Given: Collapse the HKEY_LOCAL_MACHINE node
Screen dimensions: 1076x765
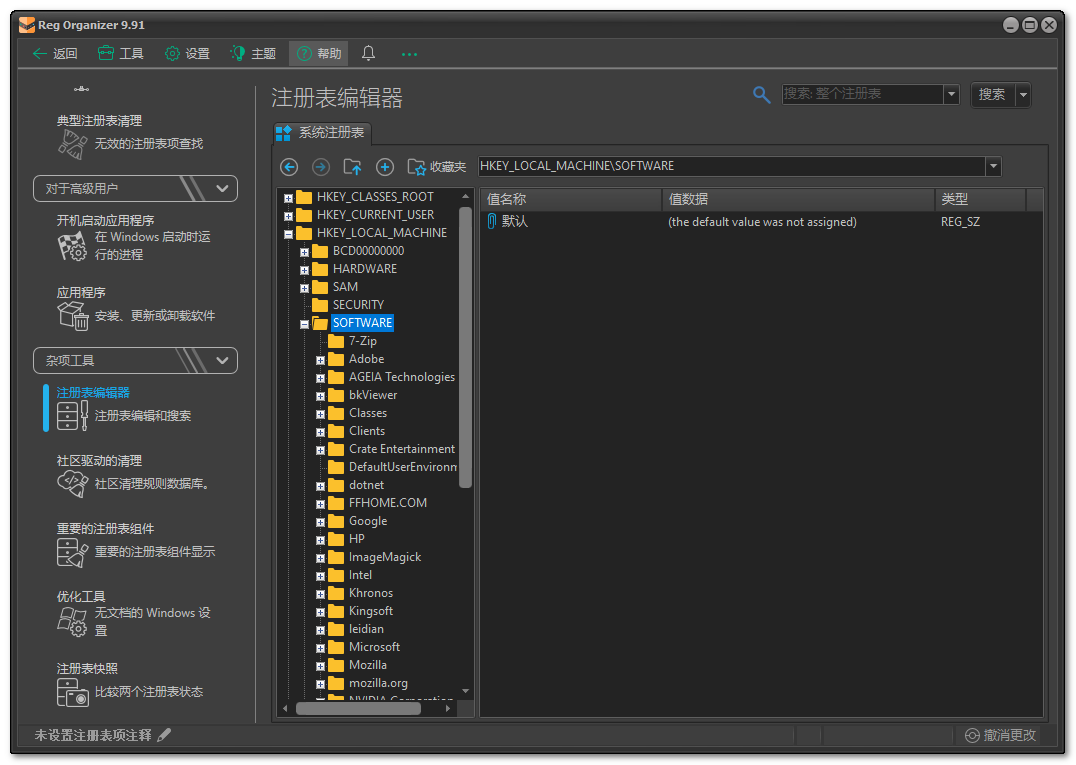Looking at the screenshot, I should pyautogui.click(x=288, y=234).
